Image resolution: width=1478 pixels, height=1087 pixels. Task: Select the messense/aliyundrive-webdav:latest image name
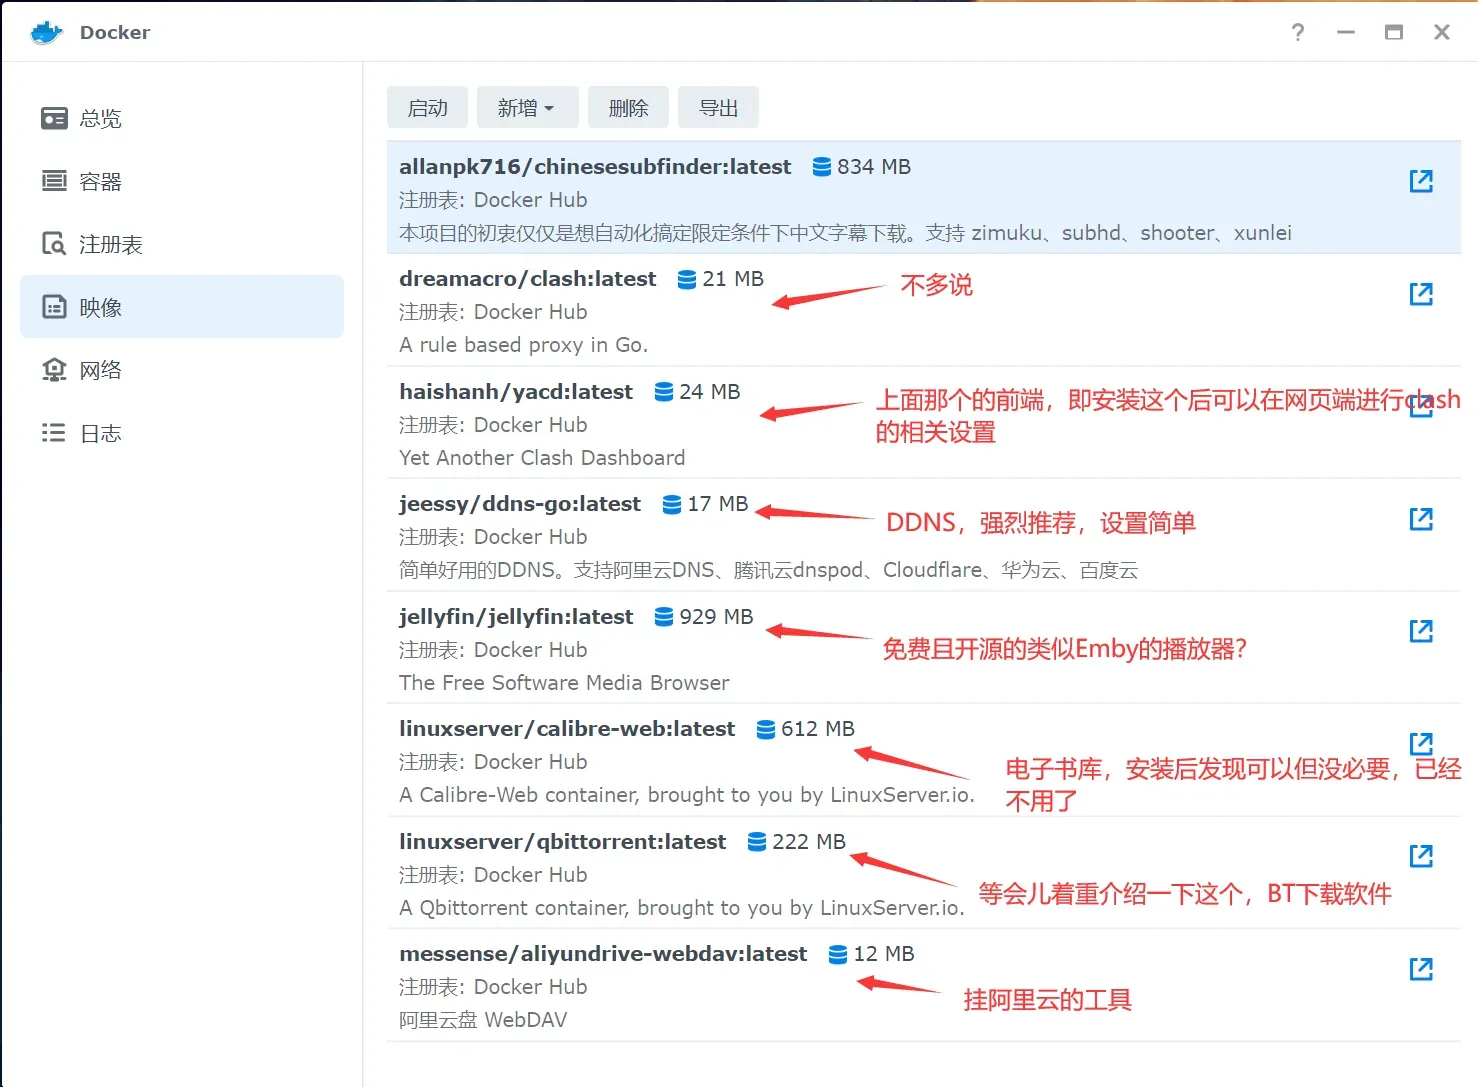[x=603, y=954]
